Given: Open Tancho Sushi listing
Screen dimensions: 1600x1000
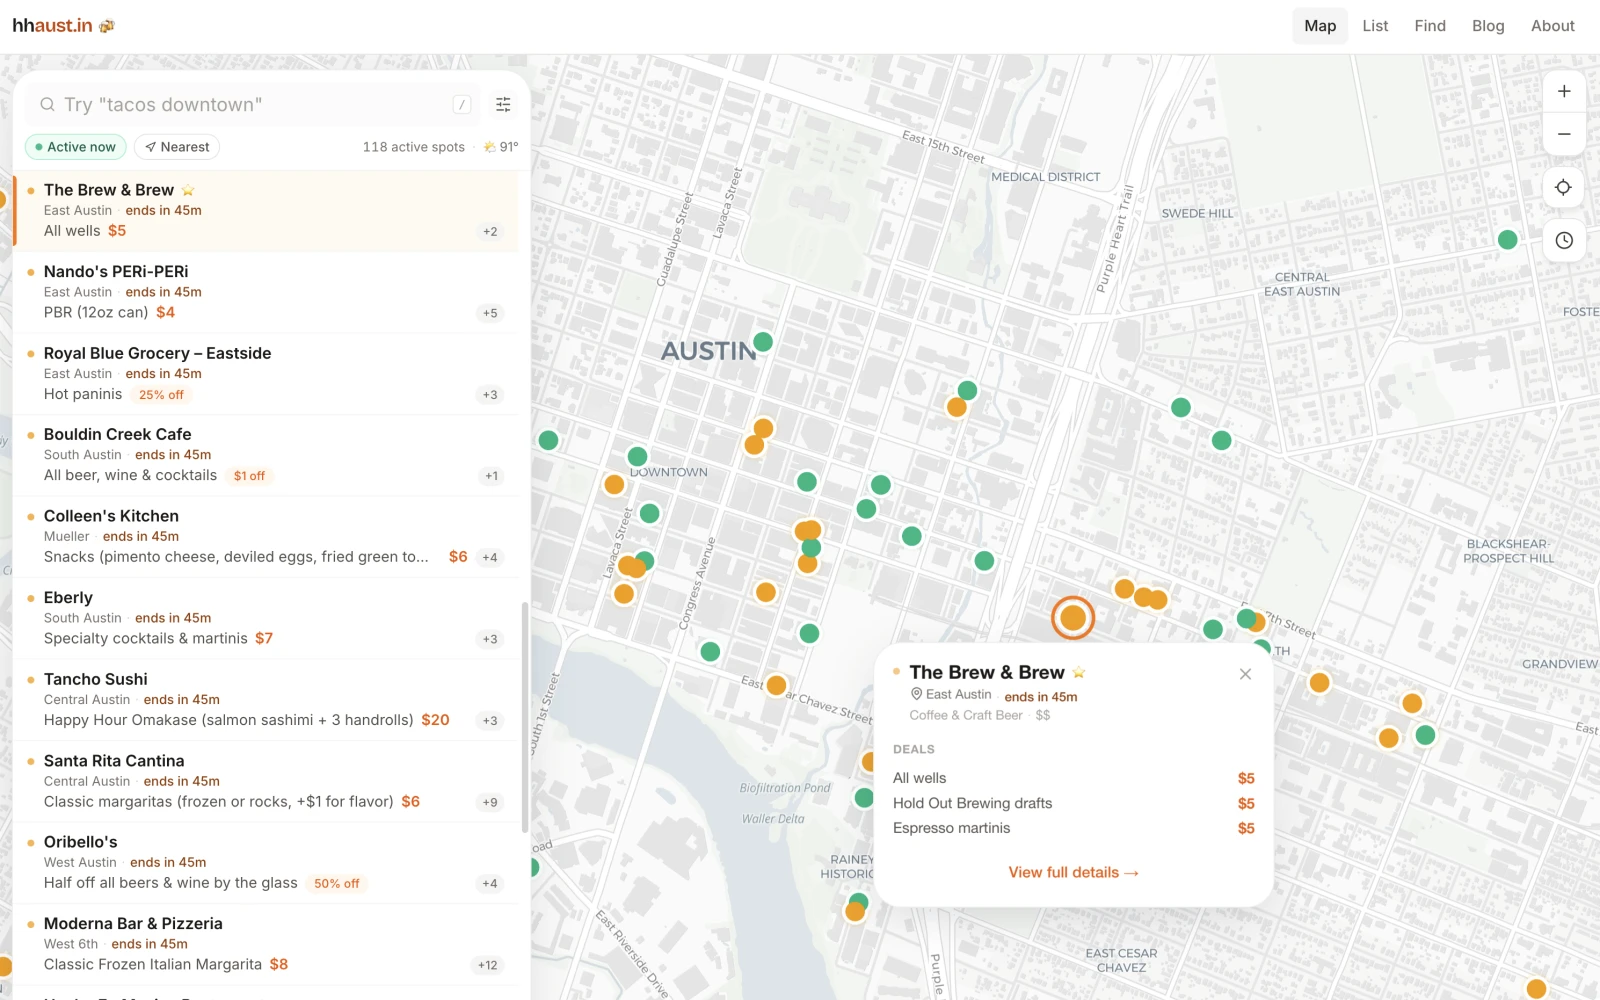Looking at the screenshot, I should 266,700.
